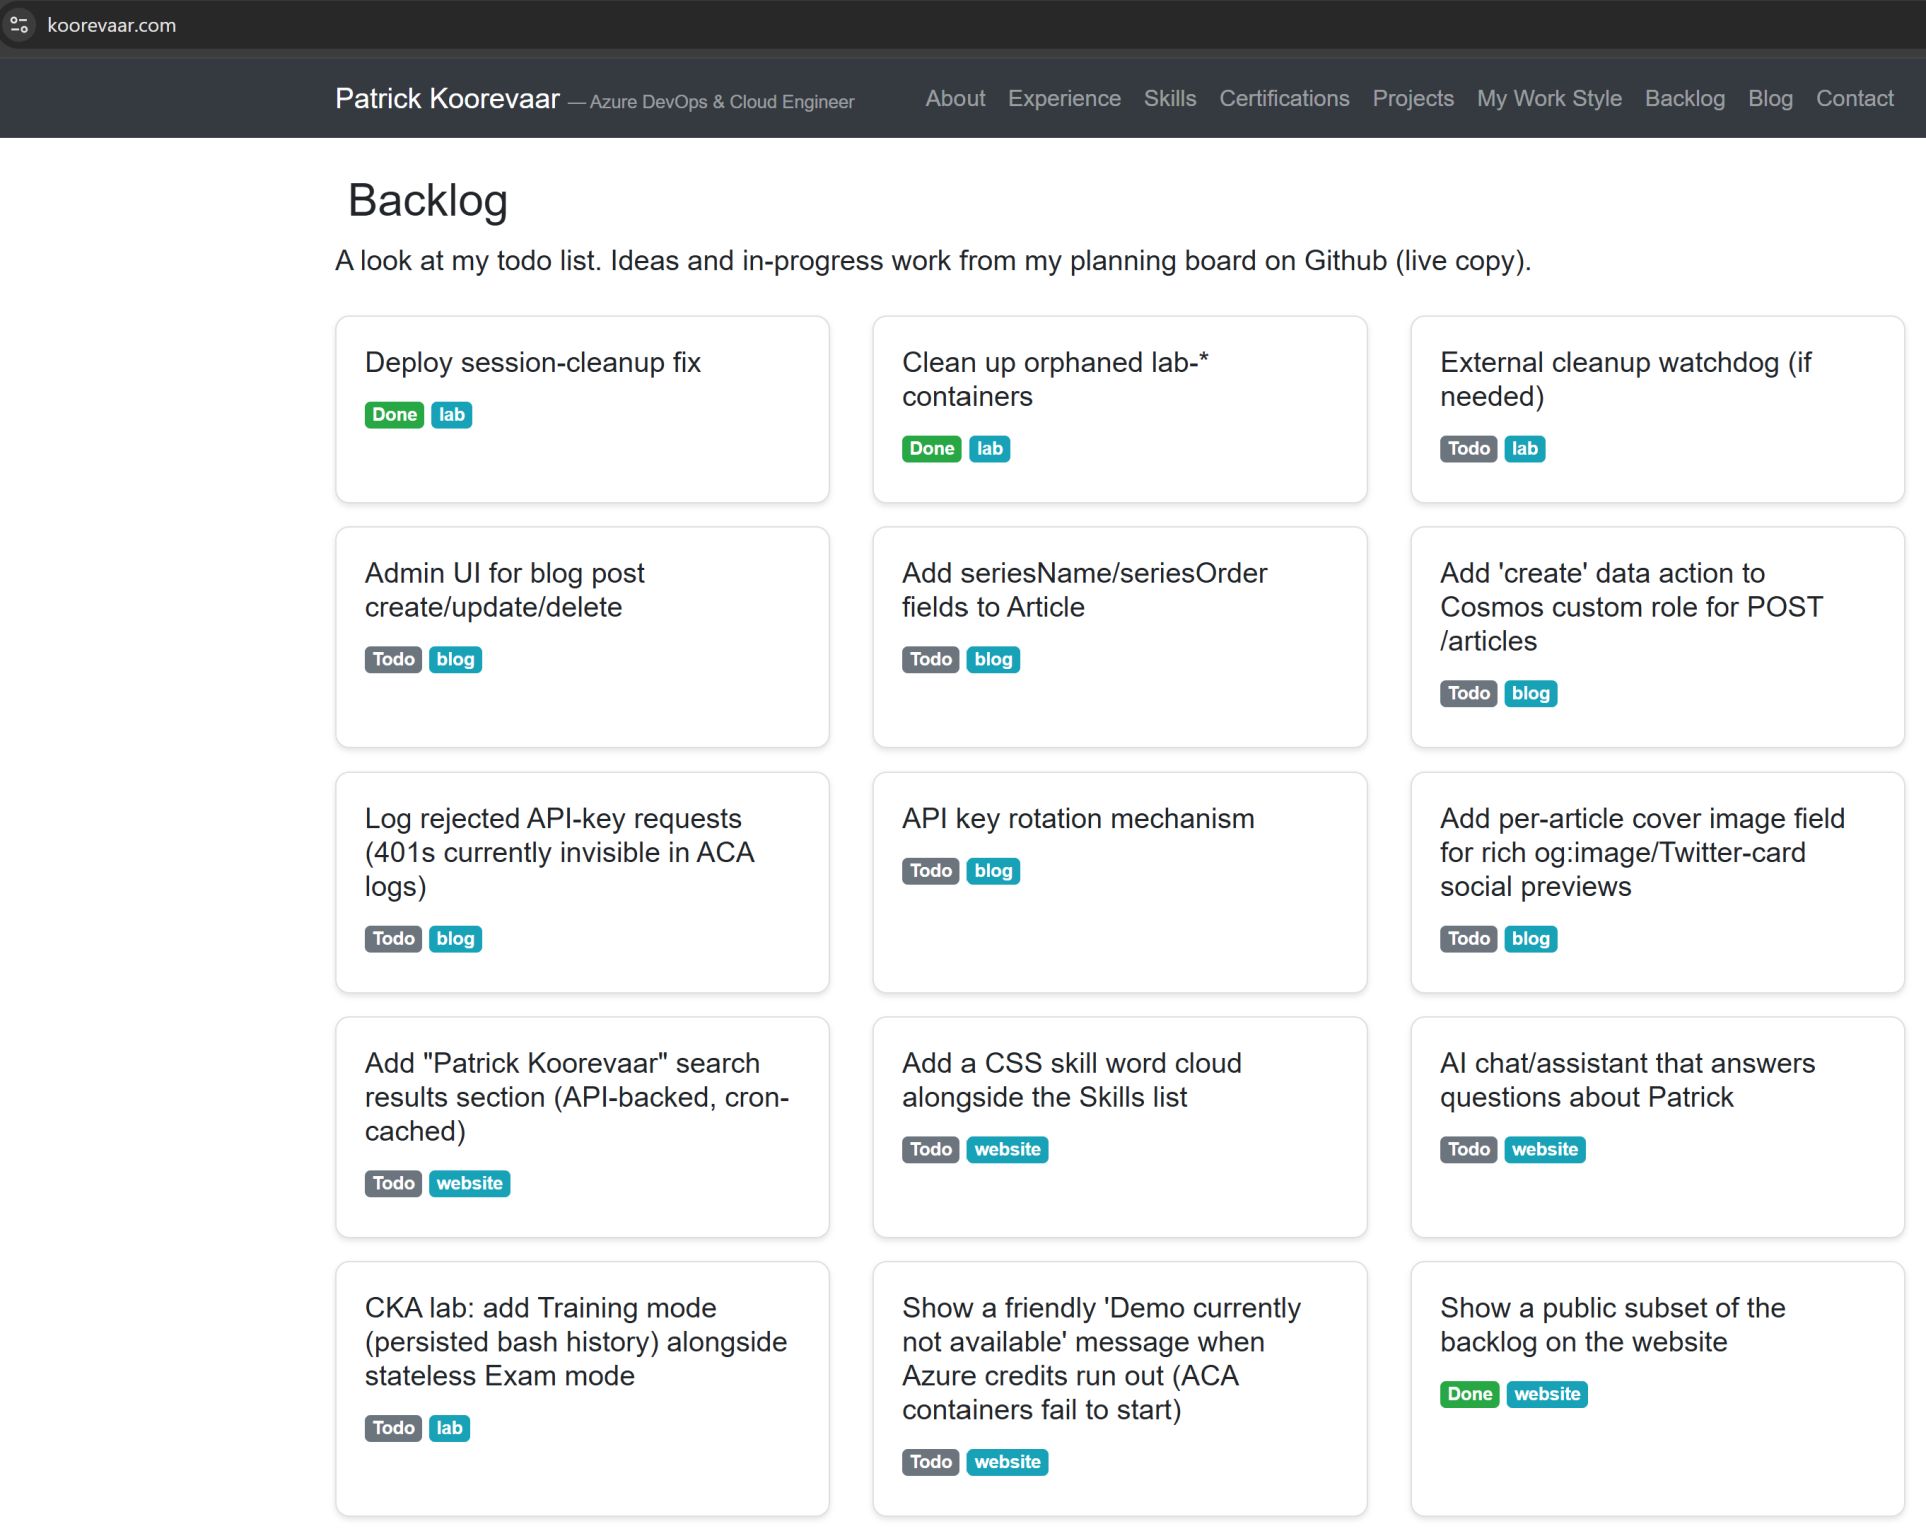Click website tag on AI chat/assistant card

point(1544,1150)
